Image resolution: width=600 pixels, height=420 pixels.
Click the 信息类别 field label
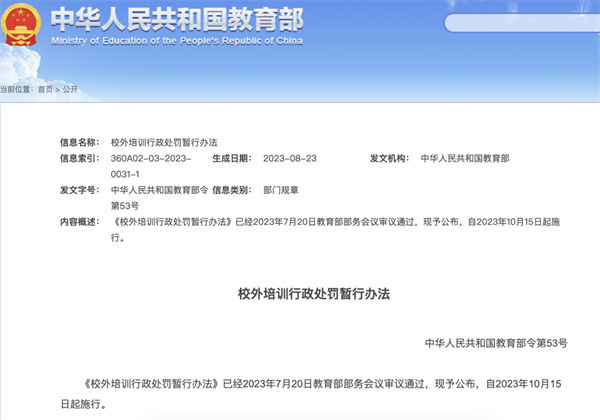click(x=232, y=190)
